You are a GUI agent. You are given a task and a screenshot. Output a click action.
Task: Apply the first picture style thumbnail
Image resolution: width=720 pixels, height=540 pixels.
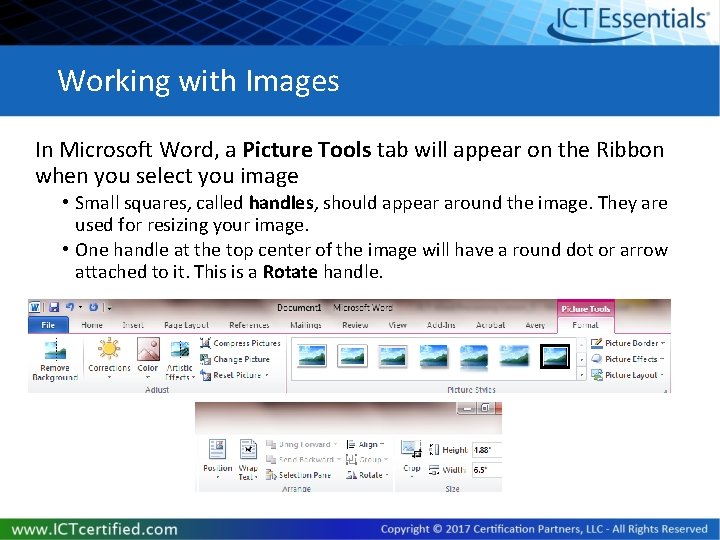312,356
